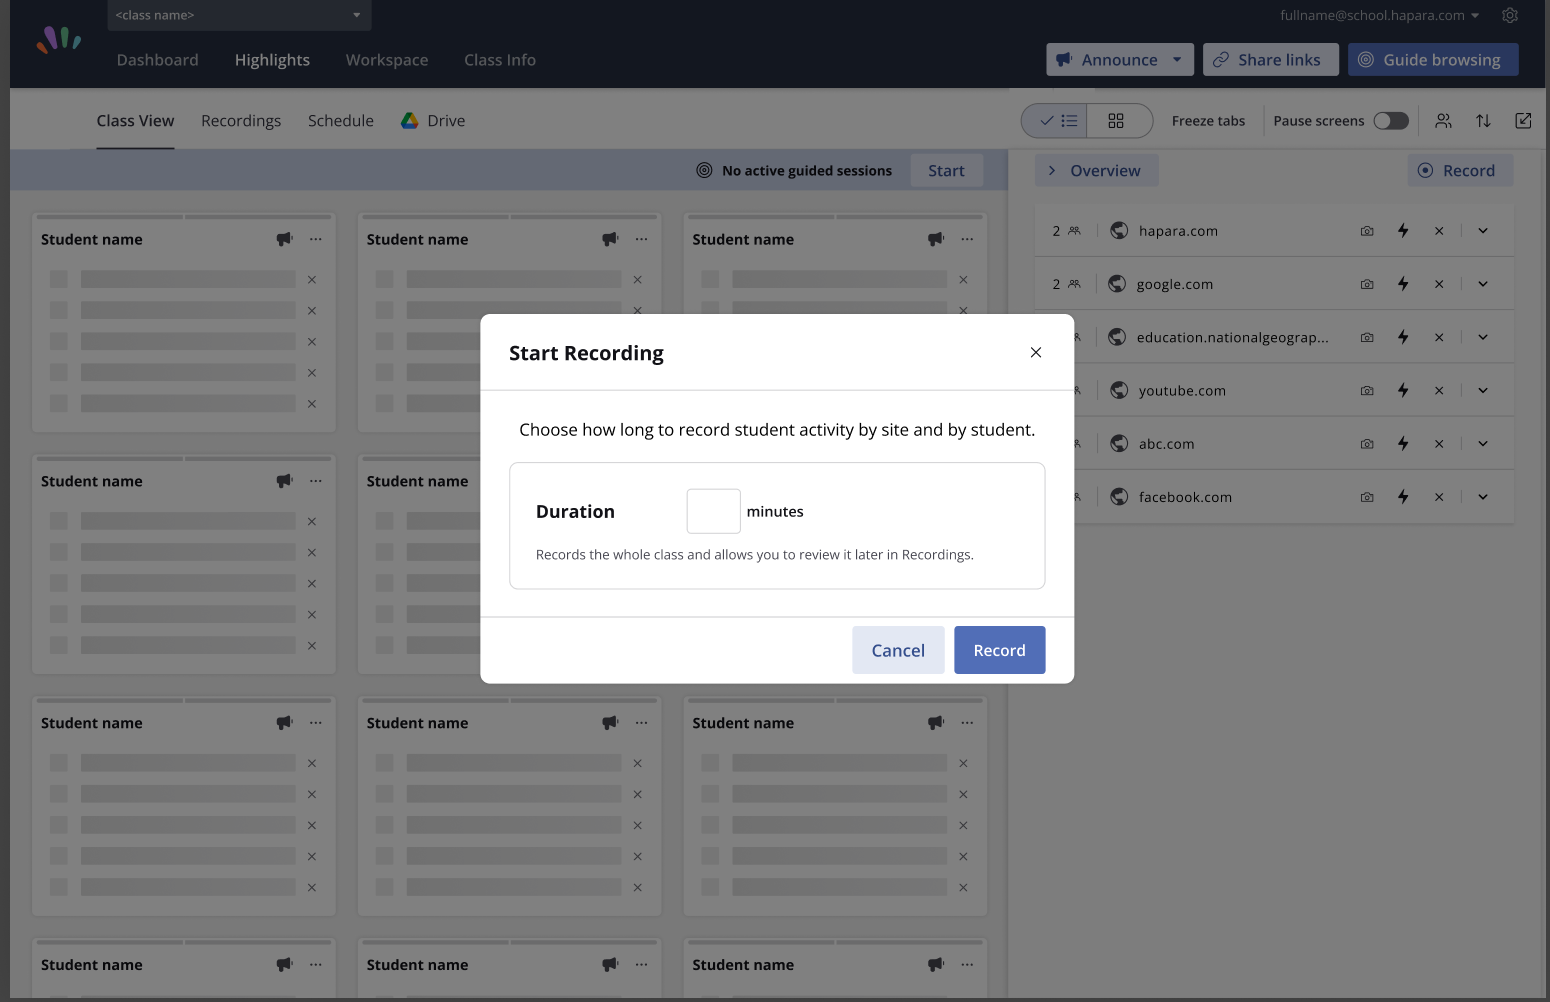Viewport: 1550px width, 1002px height.
Task: Open the settings gear icon
Action: [1510, 15]
